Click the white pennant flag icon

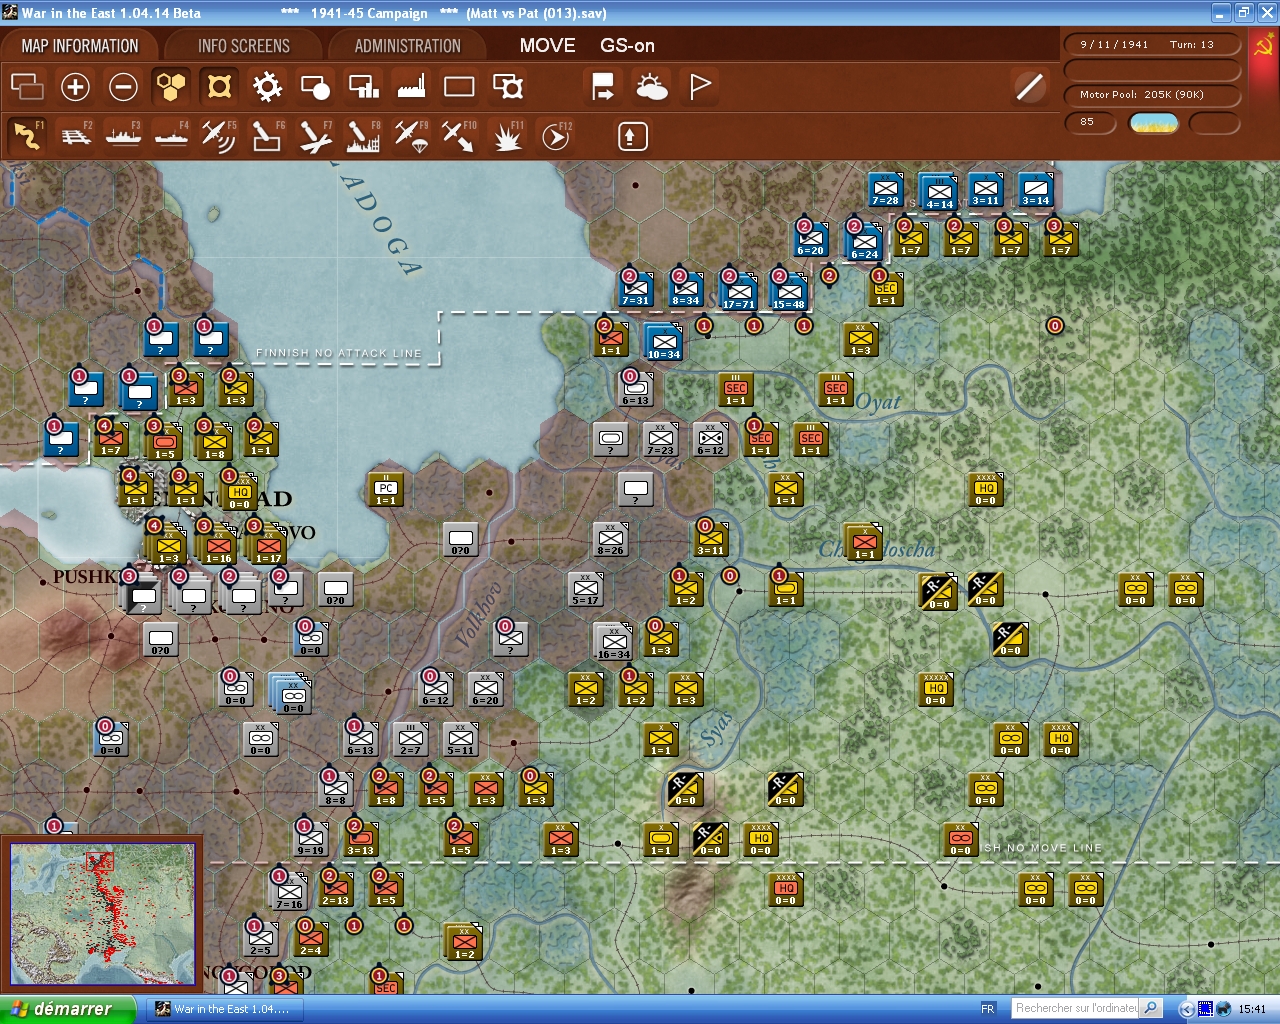pyautogui.click(x=700, y=87)
